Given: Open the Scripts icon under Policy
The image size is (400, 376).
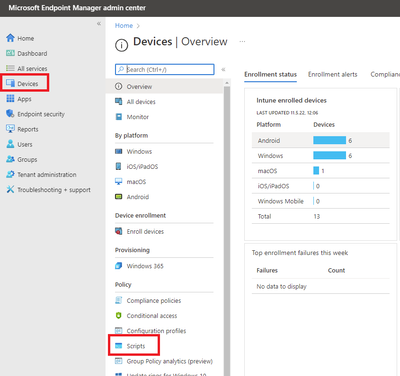Looking at the screenshot, I should (x=118, y=346).
